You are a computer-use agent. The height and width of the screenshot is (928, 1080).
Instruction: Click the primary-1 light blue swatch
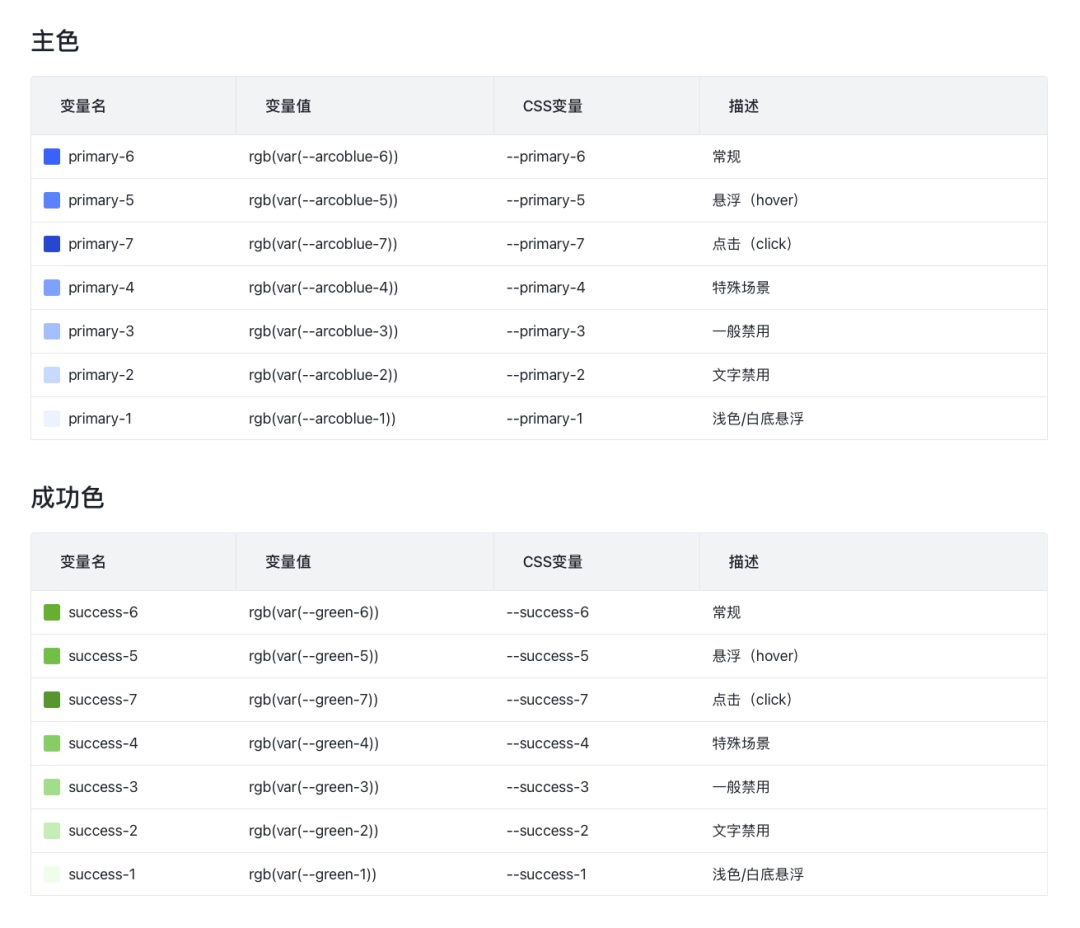(x=52, y=418)
